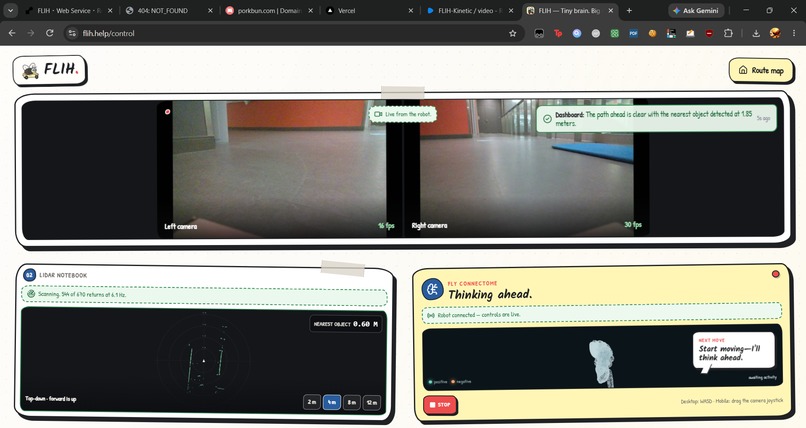Click the '16 fps' left camera label
The image size is (806, 428).
coord(386,226)
